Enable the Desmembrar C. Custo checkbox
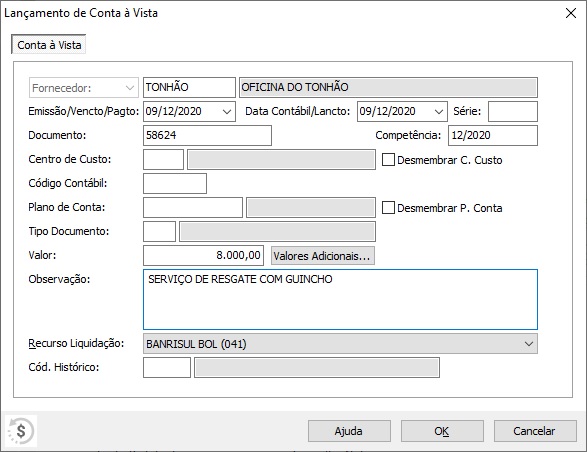The width and height of the screenshot is (587, 452). coord(388,160)
